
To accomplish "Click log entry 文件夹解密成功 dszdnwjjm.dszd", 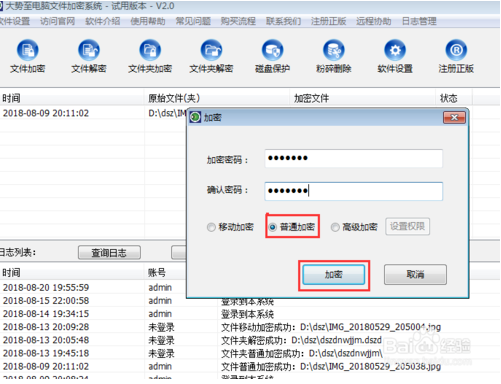I will [301, 340].
